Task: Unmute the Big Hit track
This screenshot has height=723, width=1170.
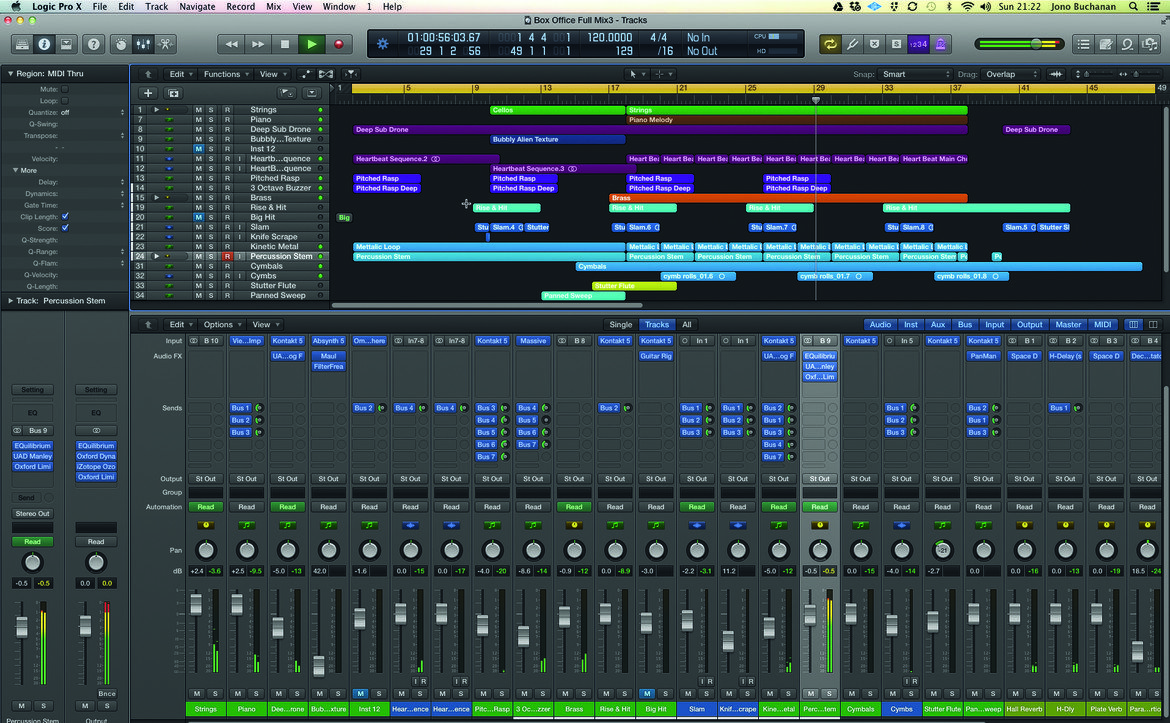Action: point(198,217)
